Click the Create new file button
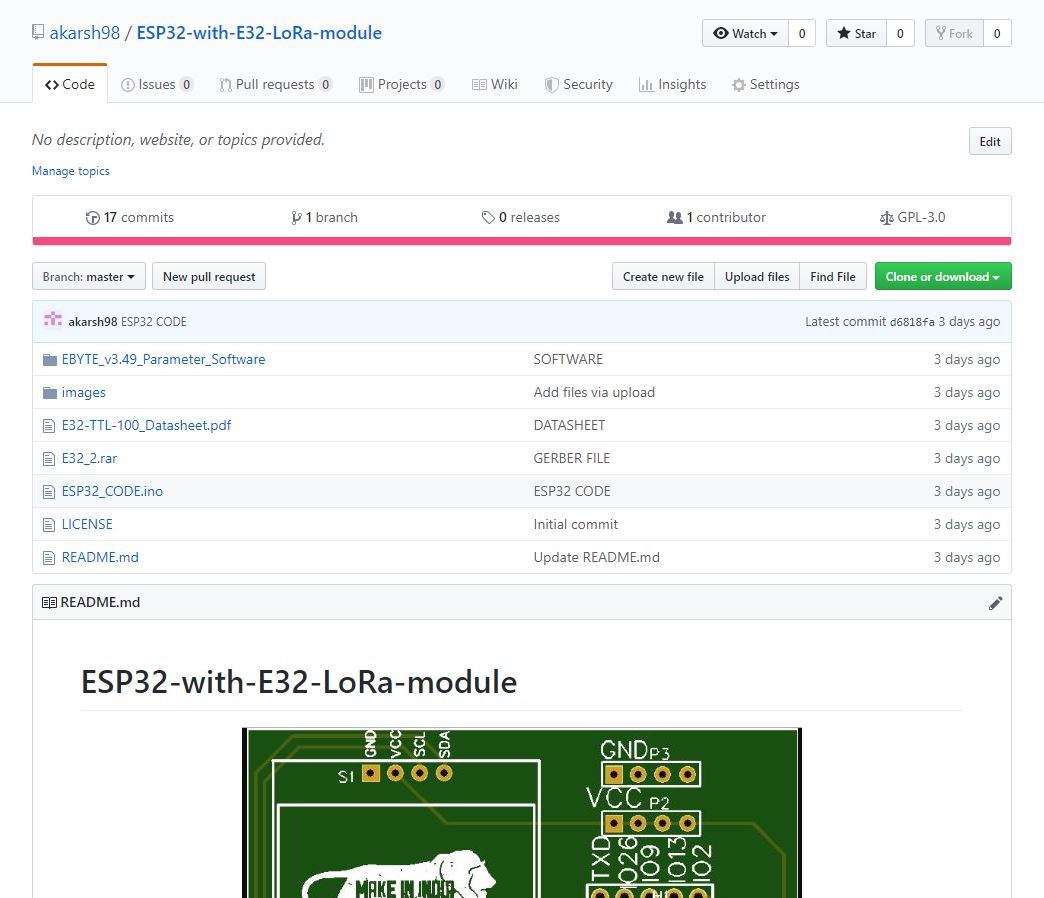The width and height of the screenshot is (1044, 898). click(663, 276)
